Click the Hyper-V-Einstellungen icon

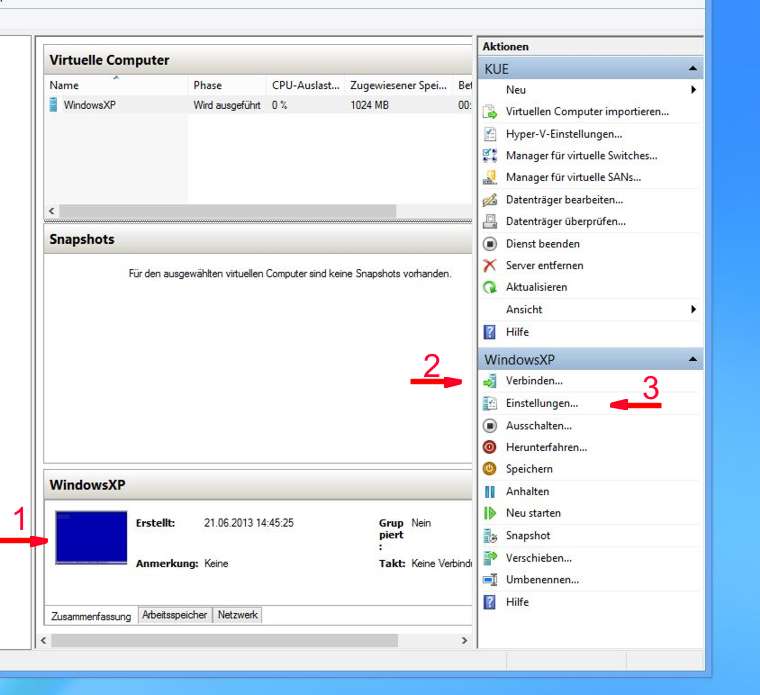click(x=490, y=134)
